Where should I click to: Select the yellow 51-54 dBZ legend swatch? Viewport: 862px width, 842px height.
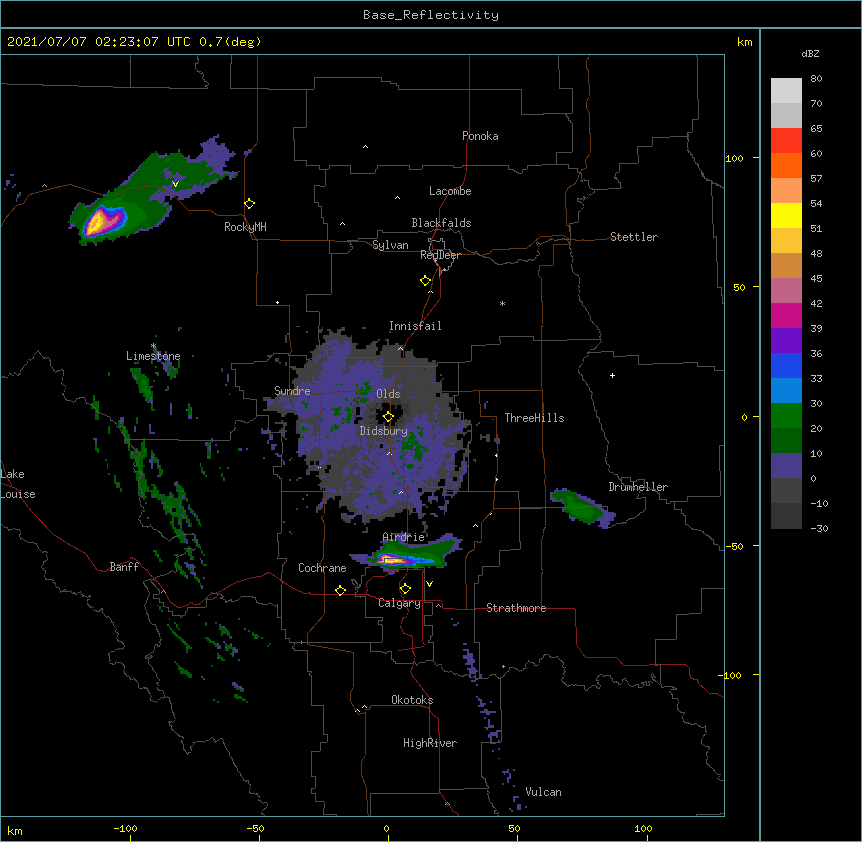click(786, 215)
